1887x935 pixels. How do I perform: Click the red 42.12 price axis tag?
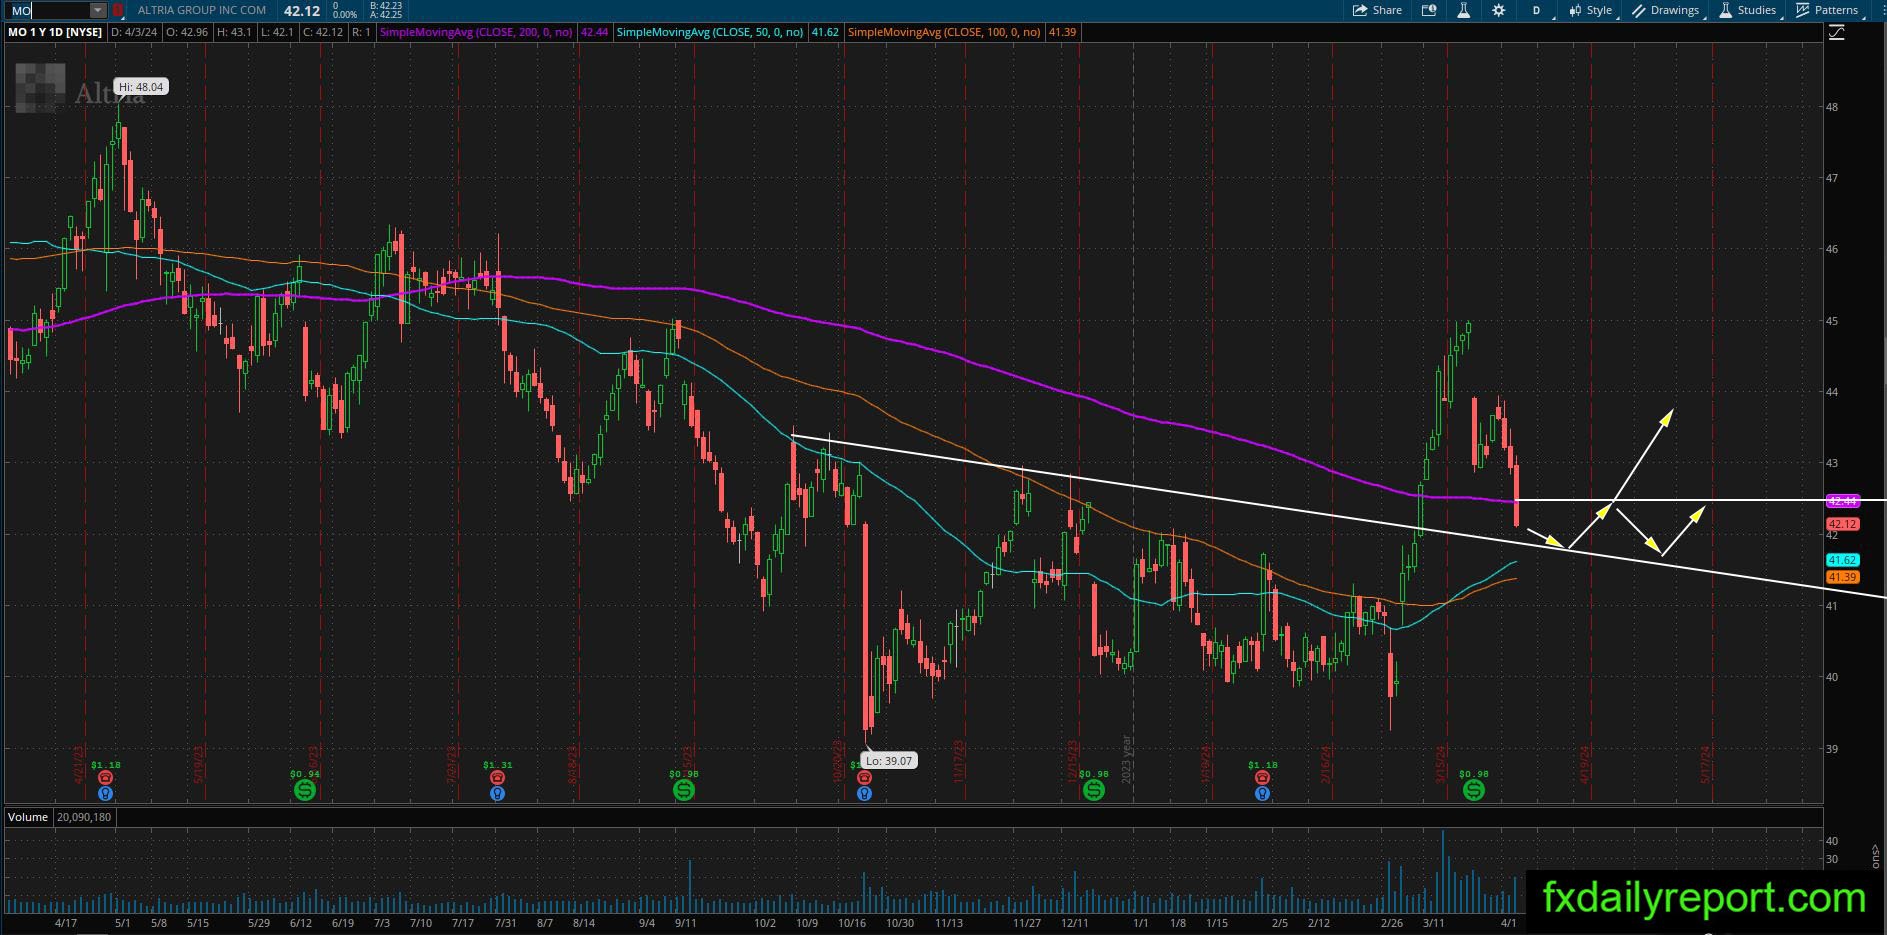1842,524
